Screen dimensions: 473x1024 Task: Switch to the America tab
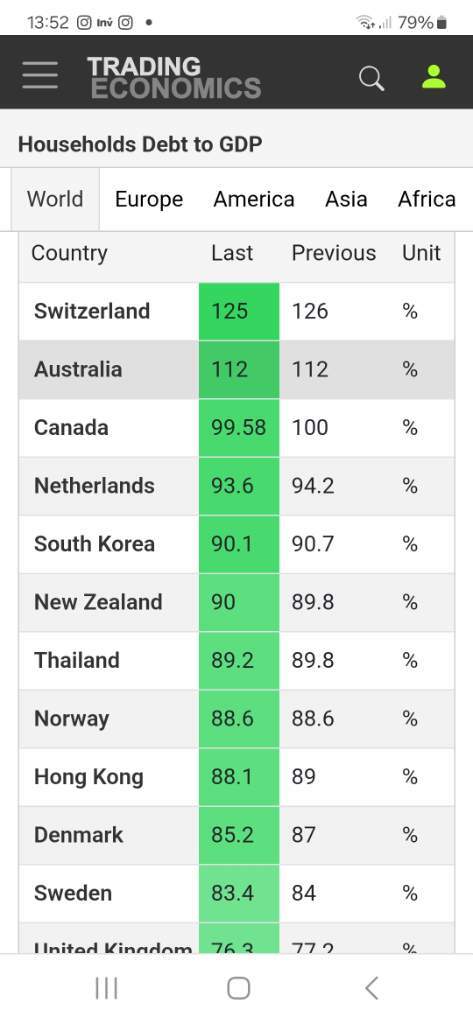pos(253,199)
